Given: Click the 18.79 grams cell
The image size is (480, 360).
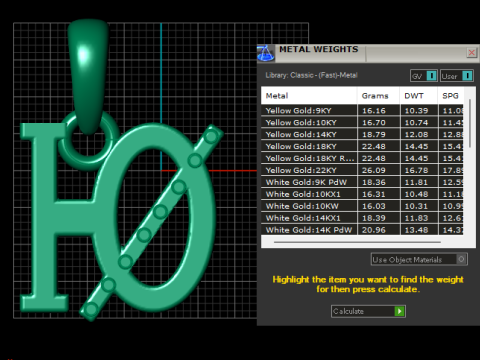Looking at the screenshot, I should pos(379,135).
